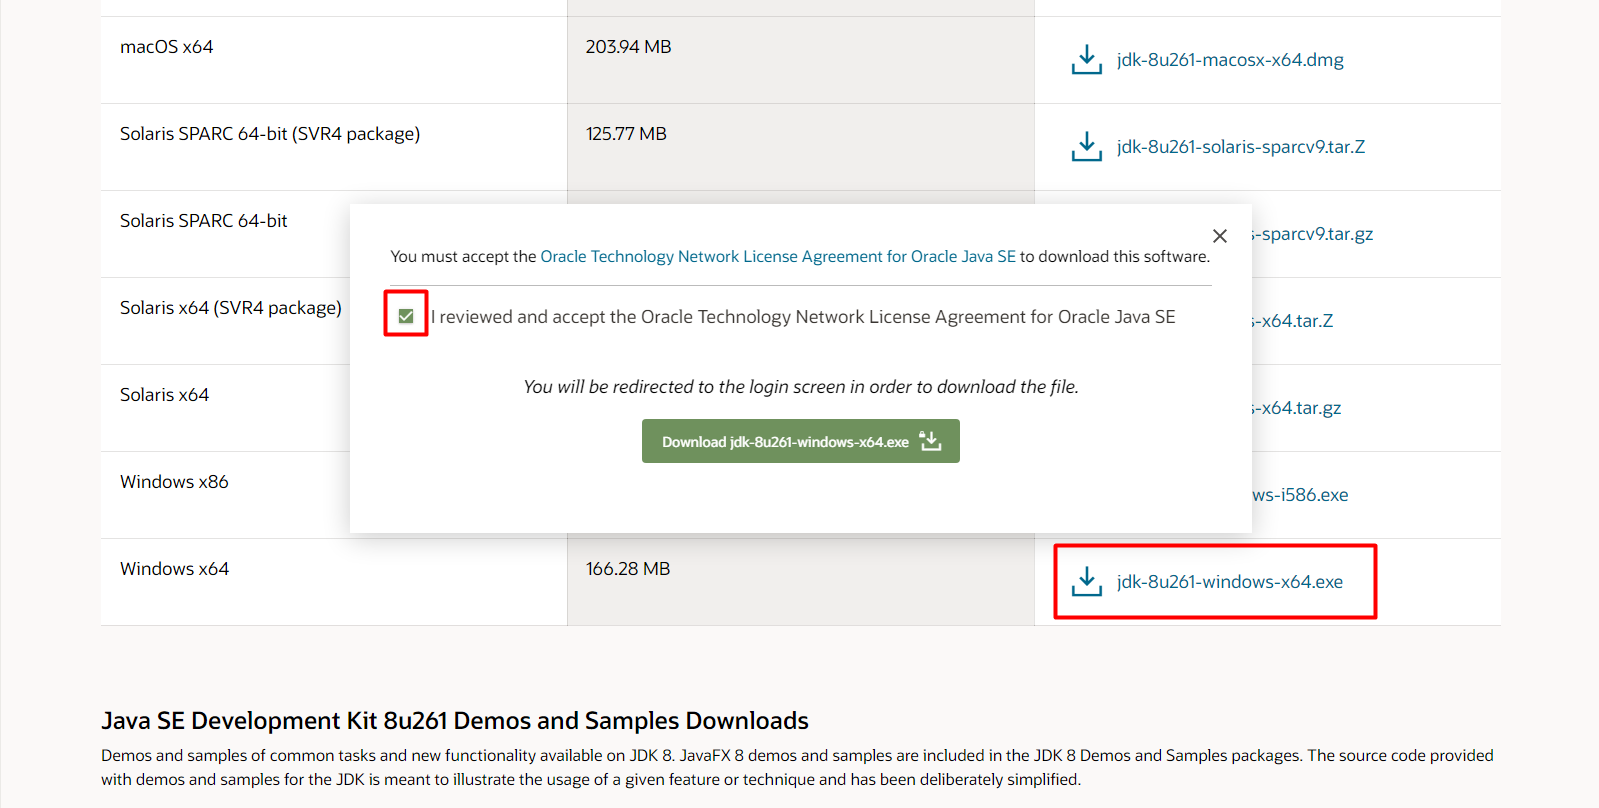Click the partially hidden x64.tar.gz link
Image resolution: width=1599 pixels, height=808 pixels.
[x=1298, y=408]
